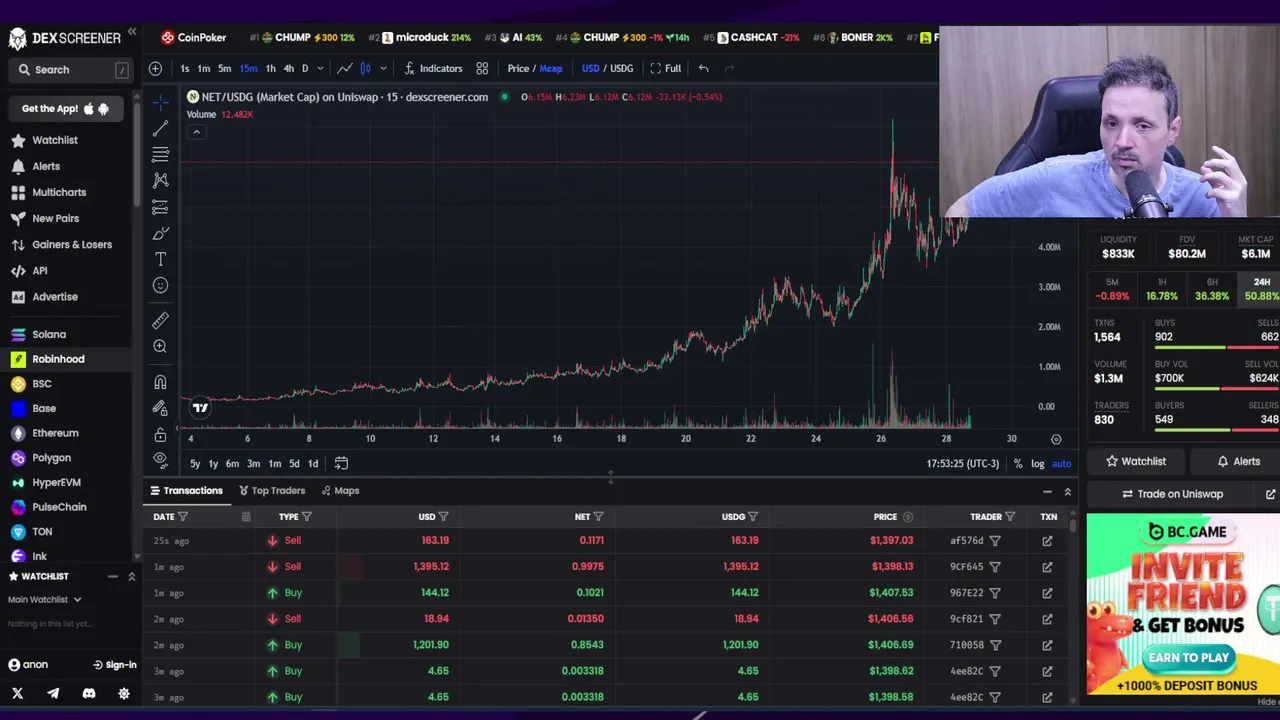Open Telegram link in sidebar
The image size is (1280, 720).
click(x=53, y=693)
